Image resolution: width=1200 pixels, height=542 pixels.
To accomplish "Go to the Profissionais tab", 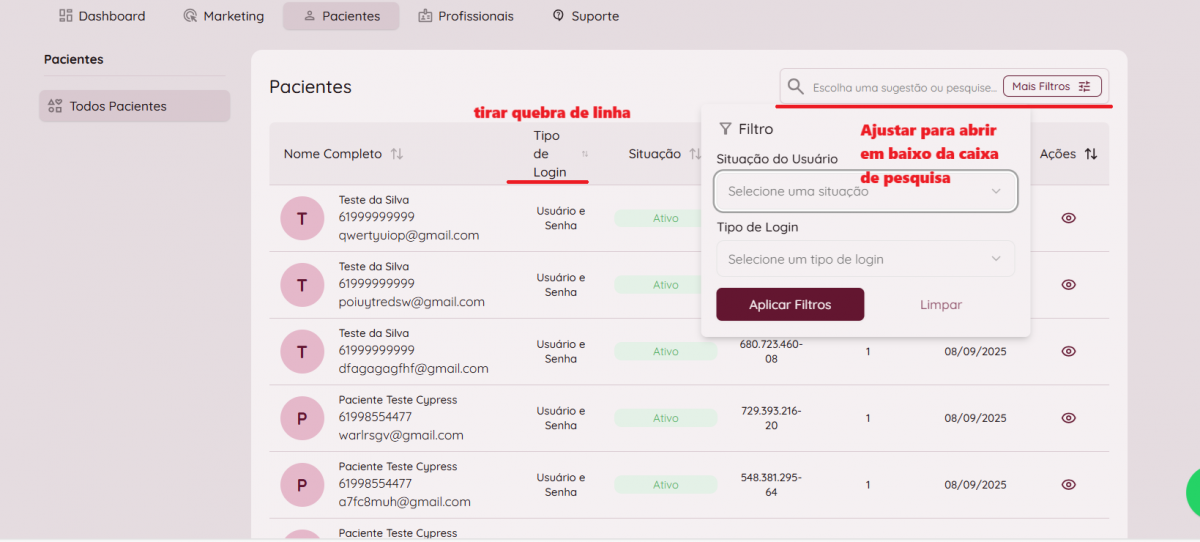I will tap(466, 16).
